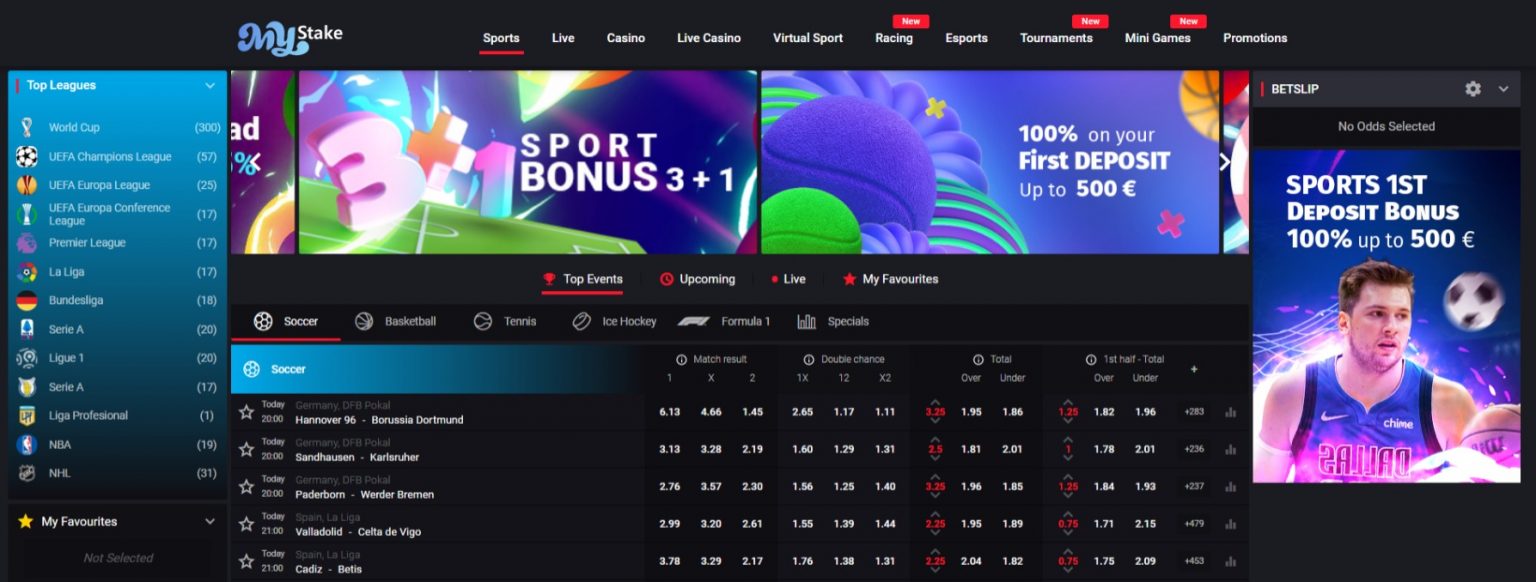Image resolution: width=1536 pixels, height=582 pixels.
Task: Favourite the Hannover 96 - Borussia Dortmund match
Action: click(x=246, y=412)
